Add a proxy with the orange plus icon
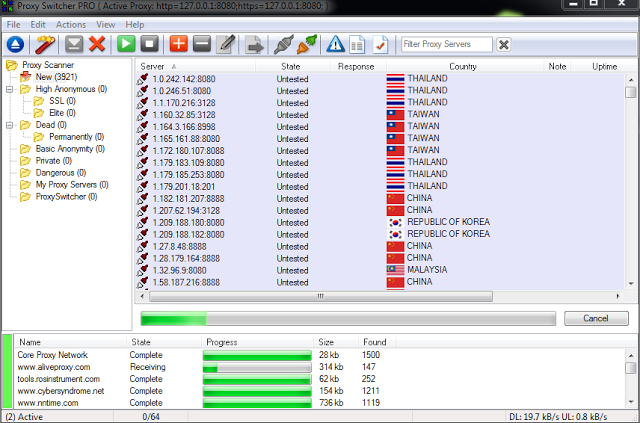Screen dimensions: 640x423 point(178,44)
